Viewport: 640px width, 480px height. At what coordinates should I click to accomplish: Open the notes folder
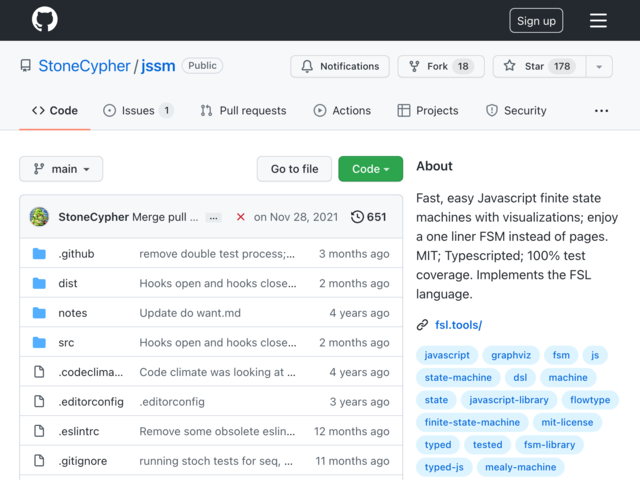tap(73, 313)
